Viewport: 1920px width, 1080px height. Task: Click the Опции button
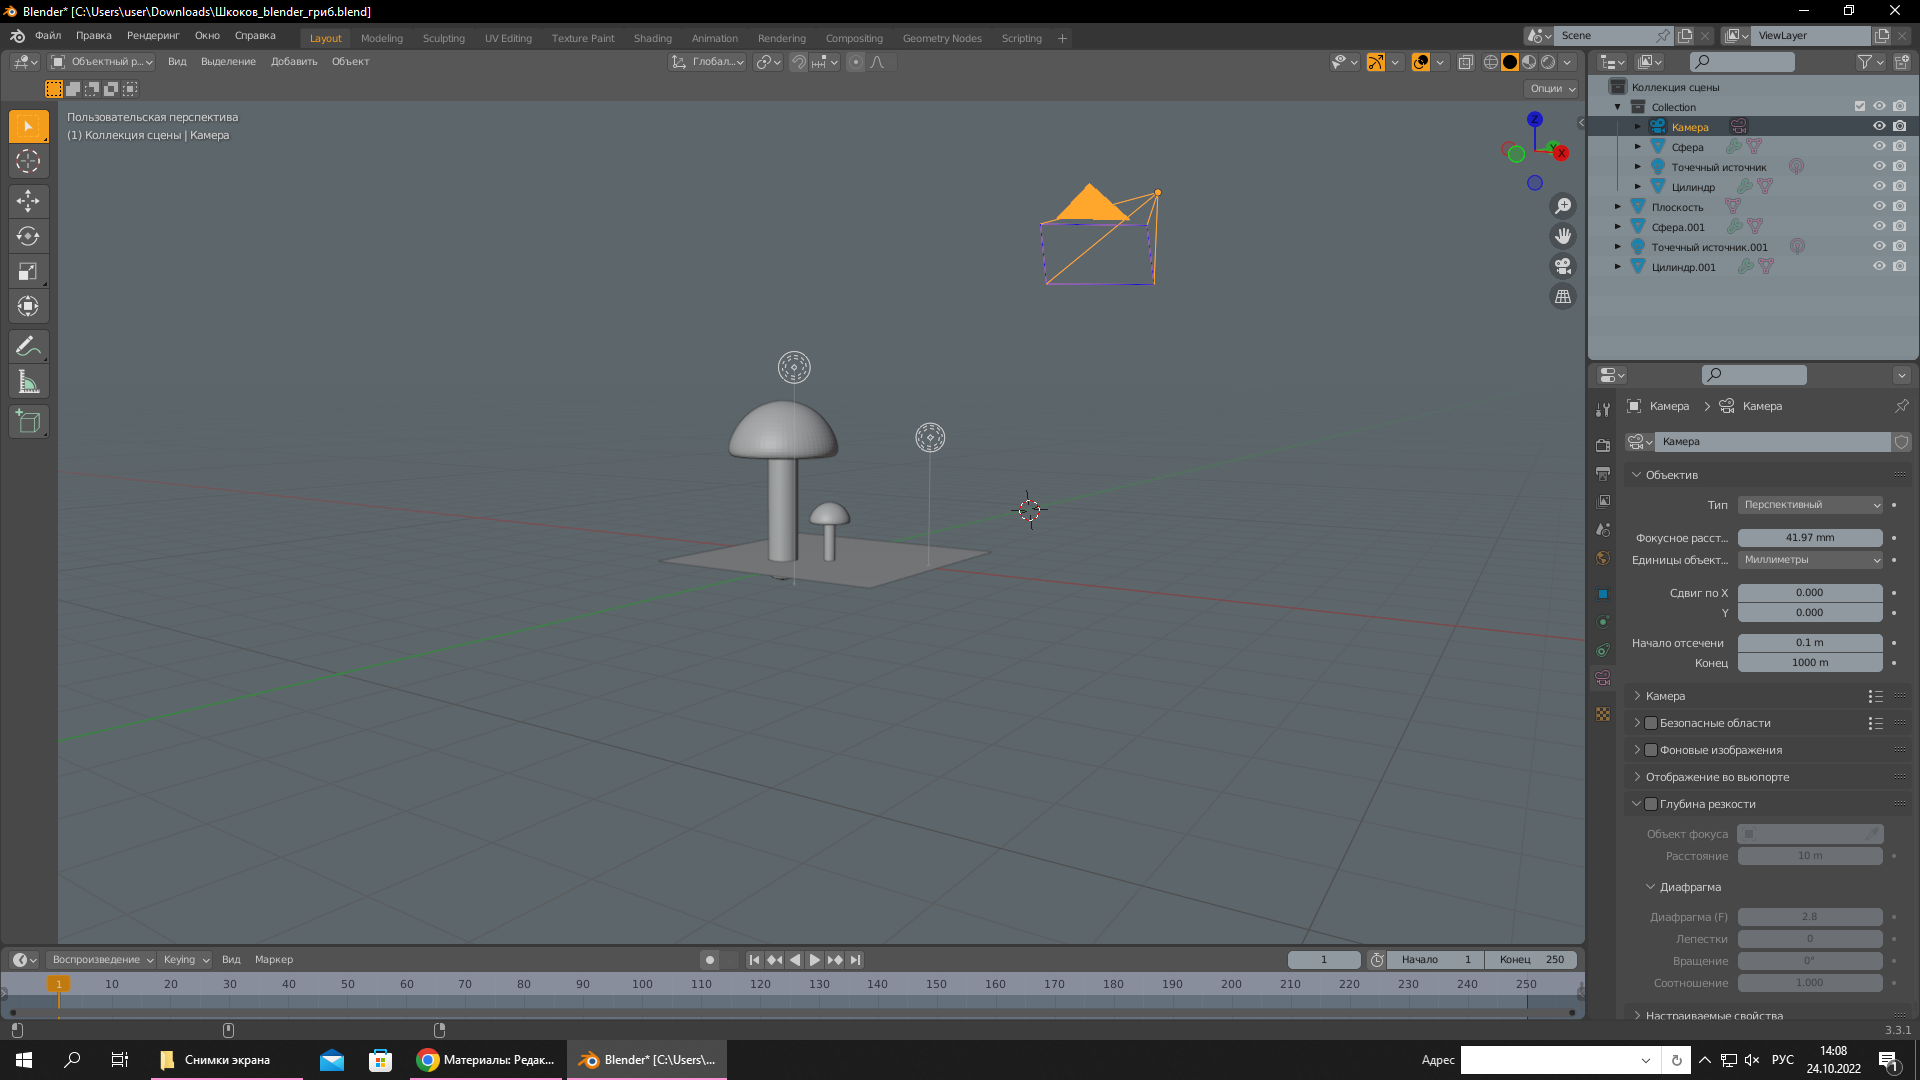[x=1552, y=89]
